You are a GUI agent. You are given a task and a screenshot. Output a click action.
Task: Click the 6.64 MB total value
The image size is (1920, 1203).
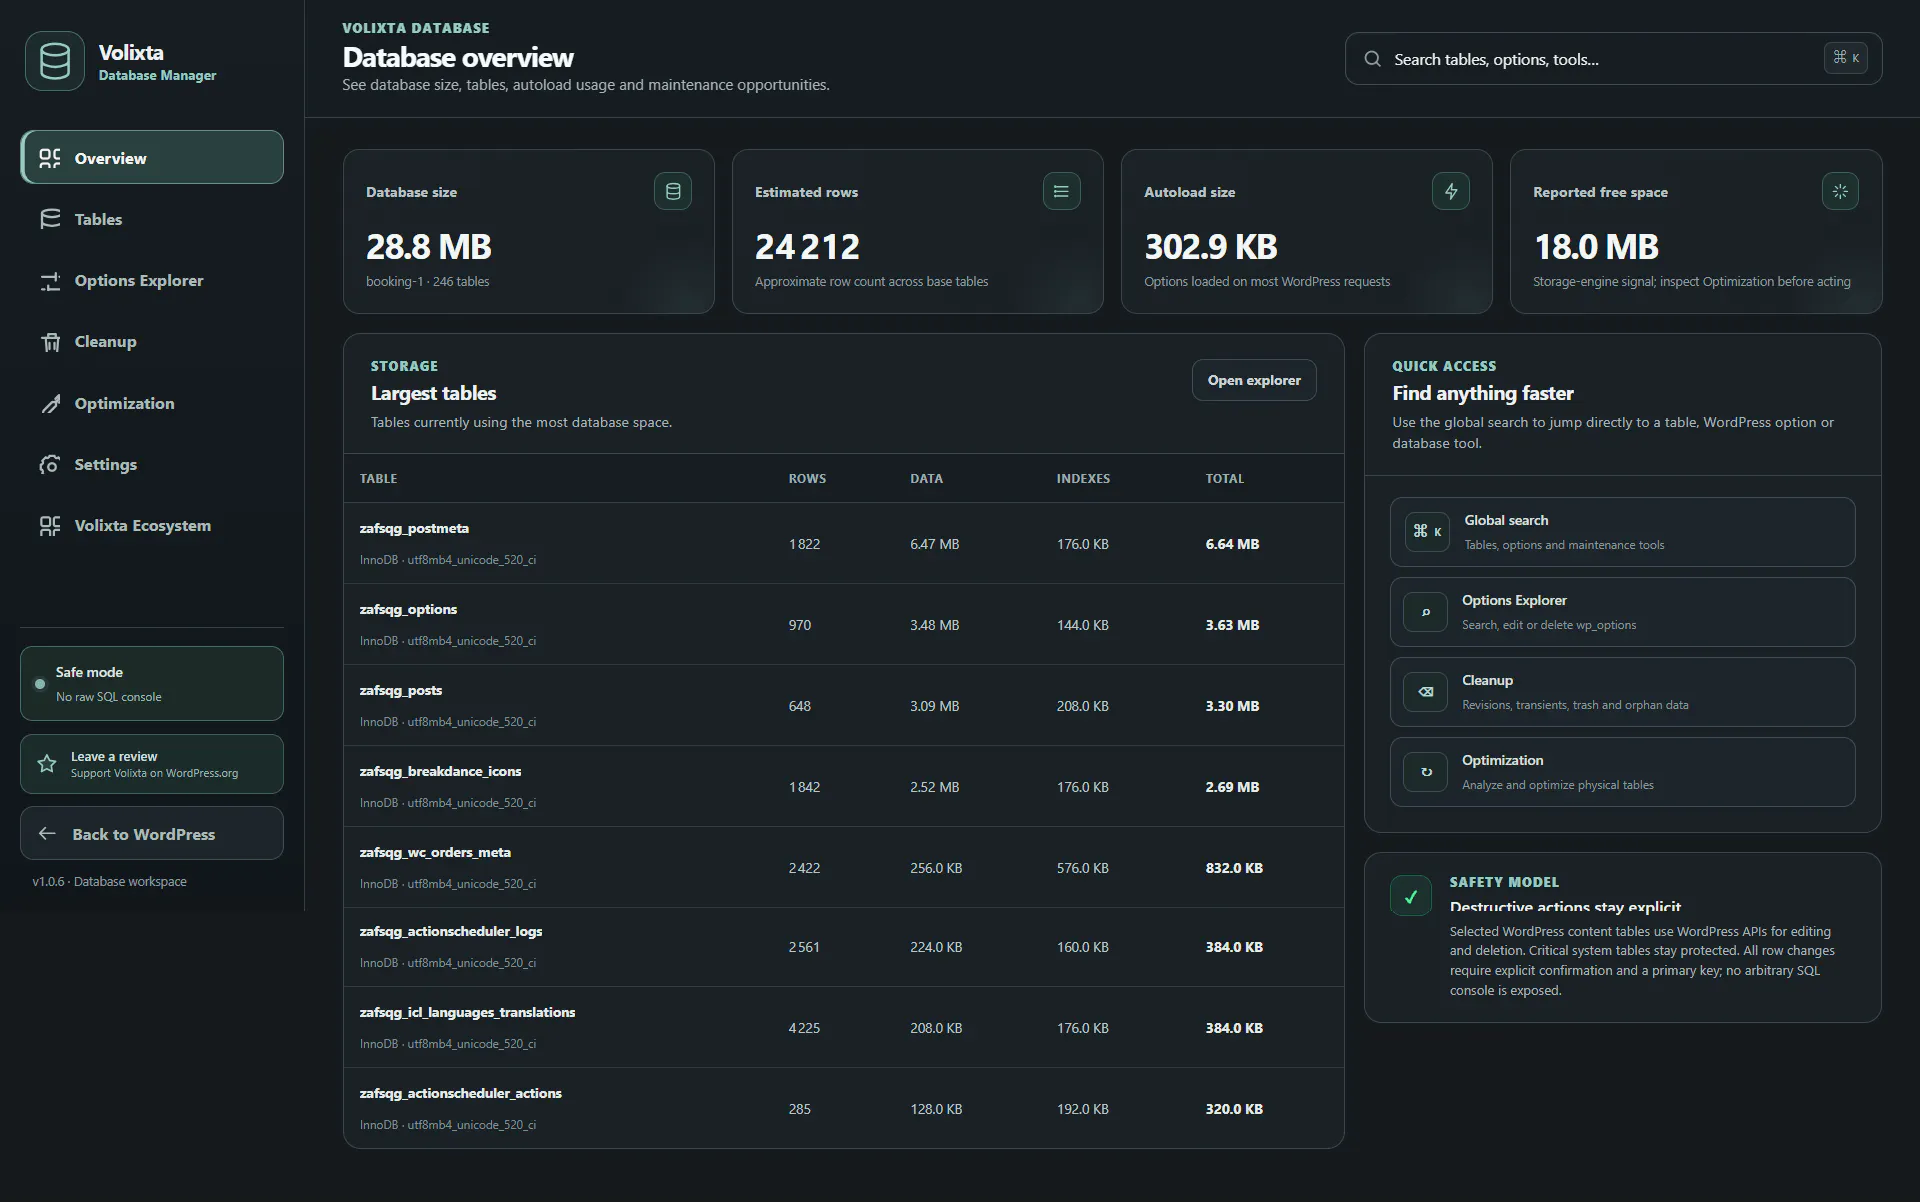[x=1232, y=544]
